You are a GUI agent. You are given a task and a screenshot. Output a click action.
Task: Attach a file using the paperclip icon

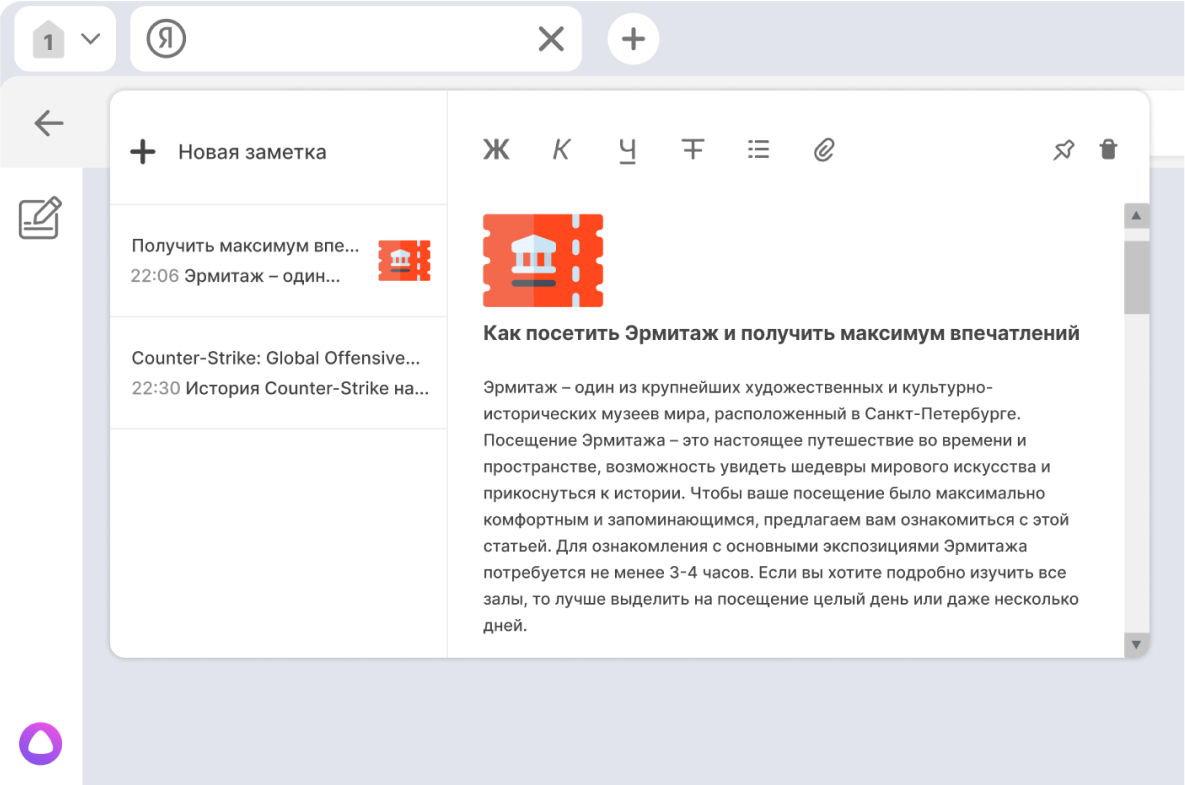coord(824,149)
